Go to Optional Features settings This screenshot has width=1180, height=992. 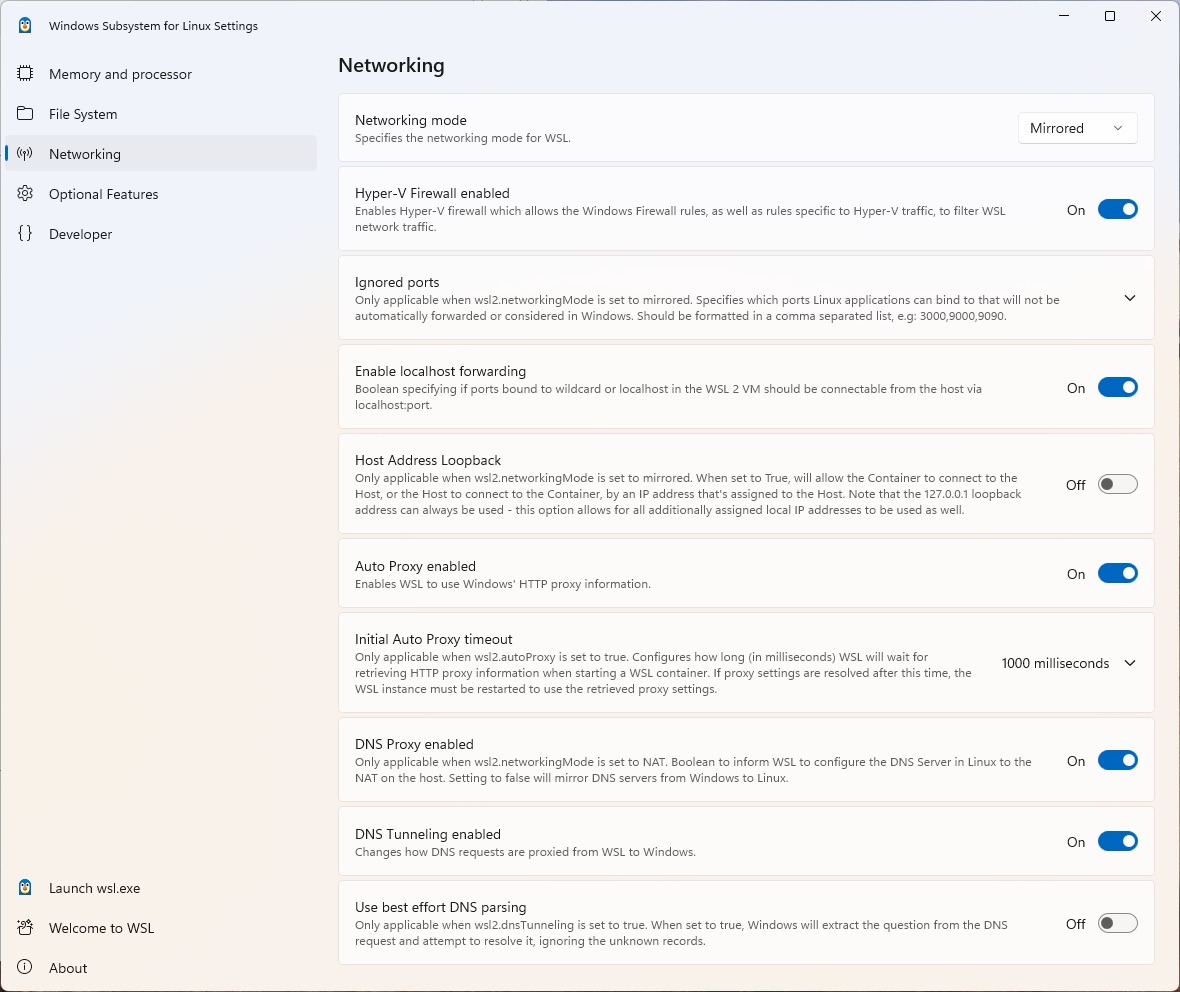[x=161, y=193]
